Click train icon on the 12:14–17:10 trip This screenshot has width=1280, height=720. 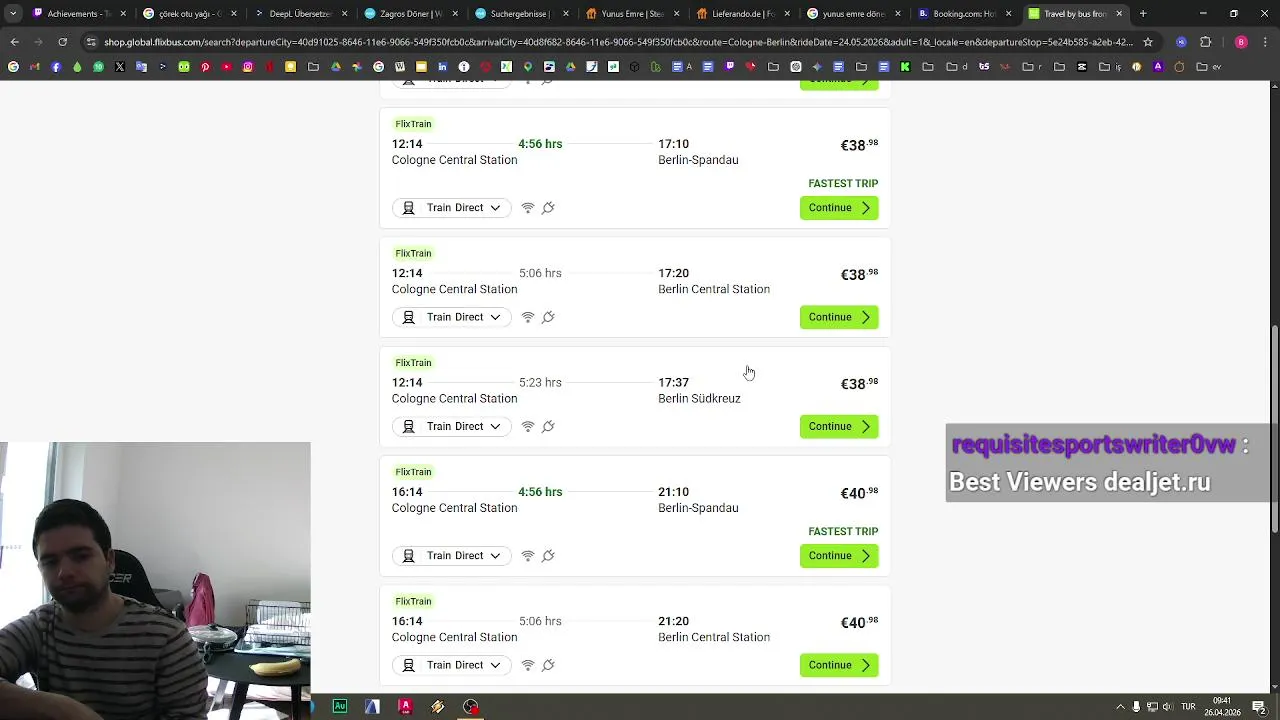[408, 208]
